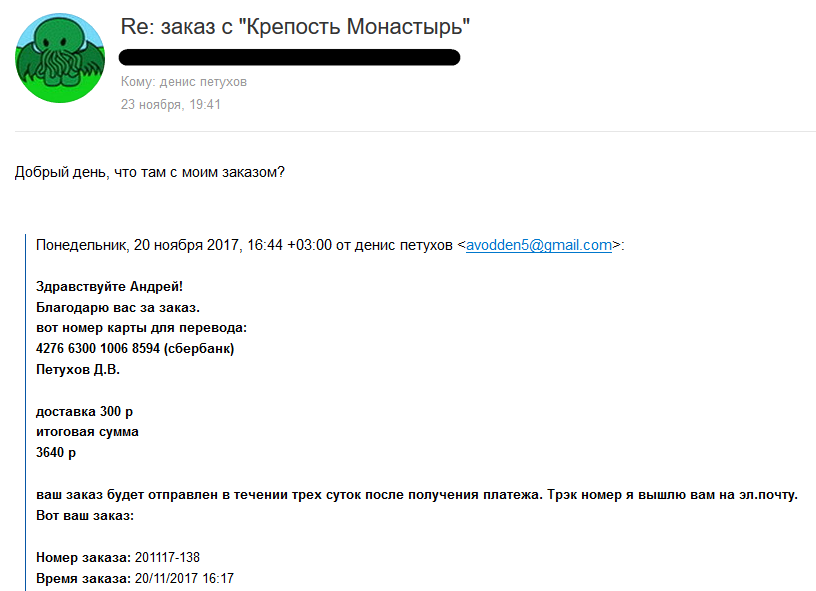Click the line "Благодарю вас за заказ."

pos(118,307)
